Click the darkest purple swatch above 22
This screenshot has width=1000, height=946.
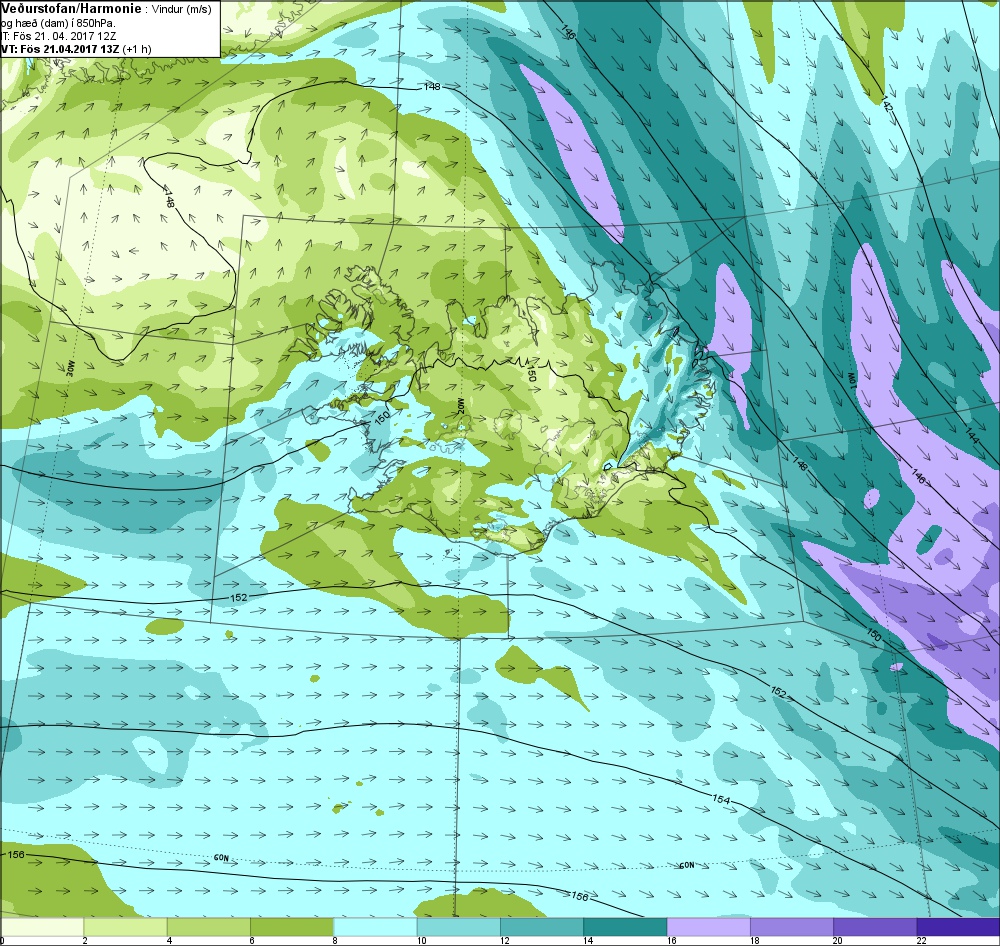(x=958, y=926)
